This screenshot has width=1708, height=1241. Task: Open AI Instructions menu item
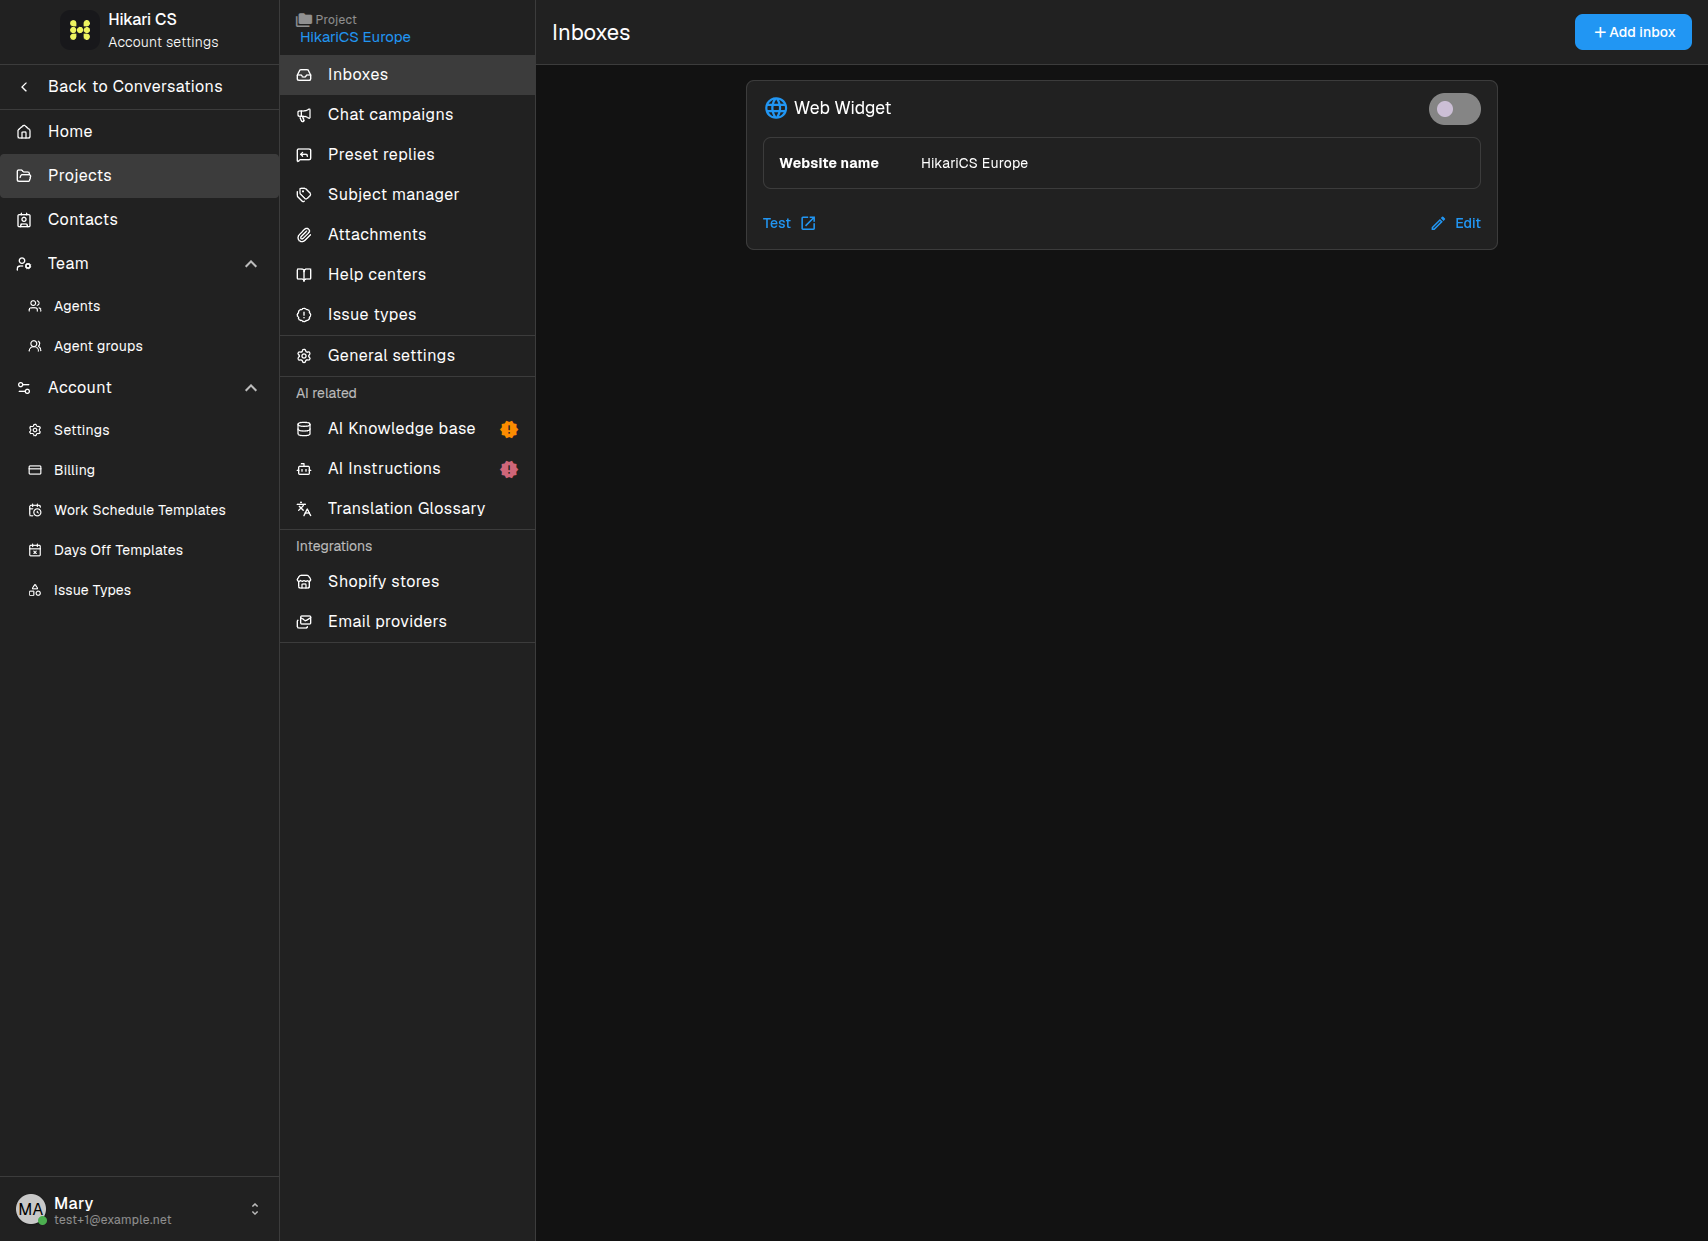pos(407,469)
